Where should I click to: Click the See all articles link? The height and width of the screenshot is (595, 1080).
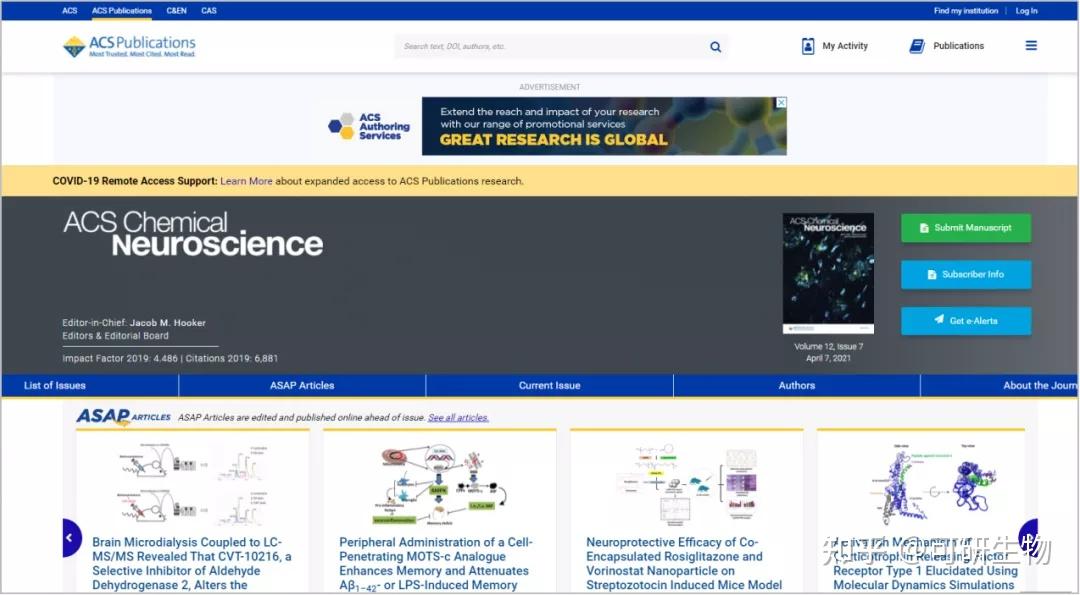click(x=458, y=417)
